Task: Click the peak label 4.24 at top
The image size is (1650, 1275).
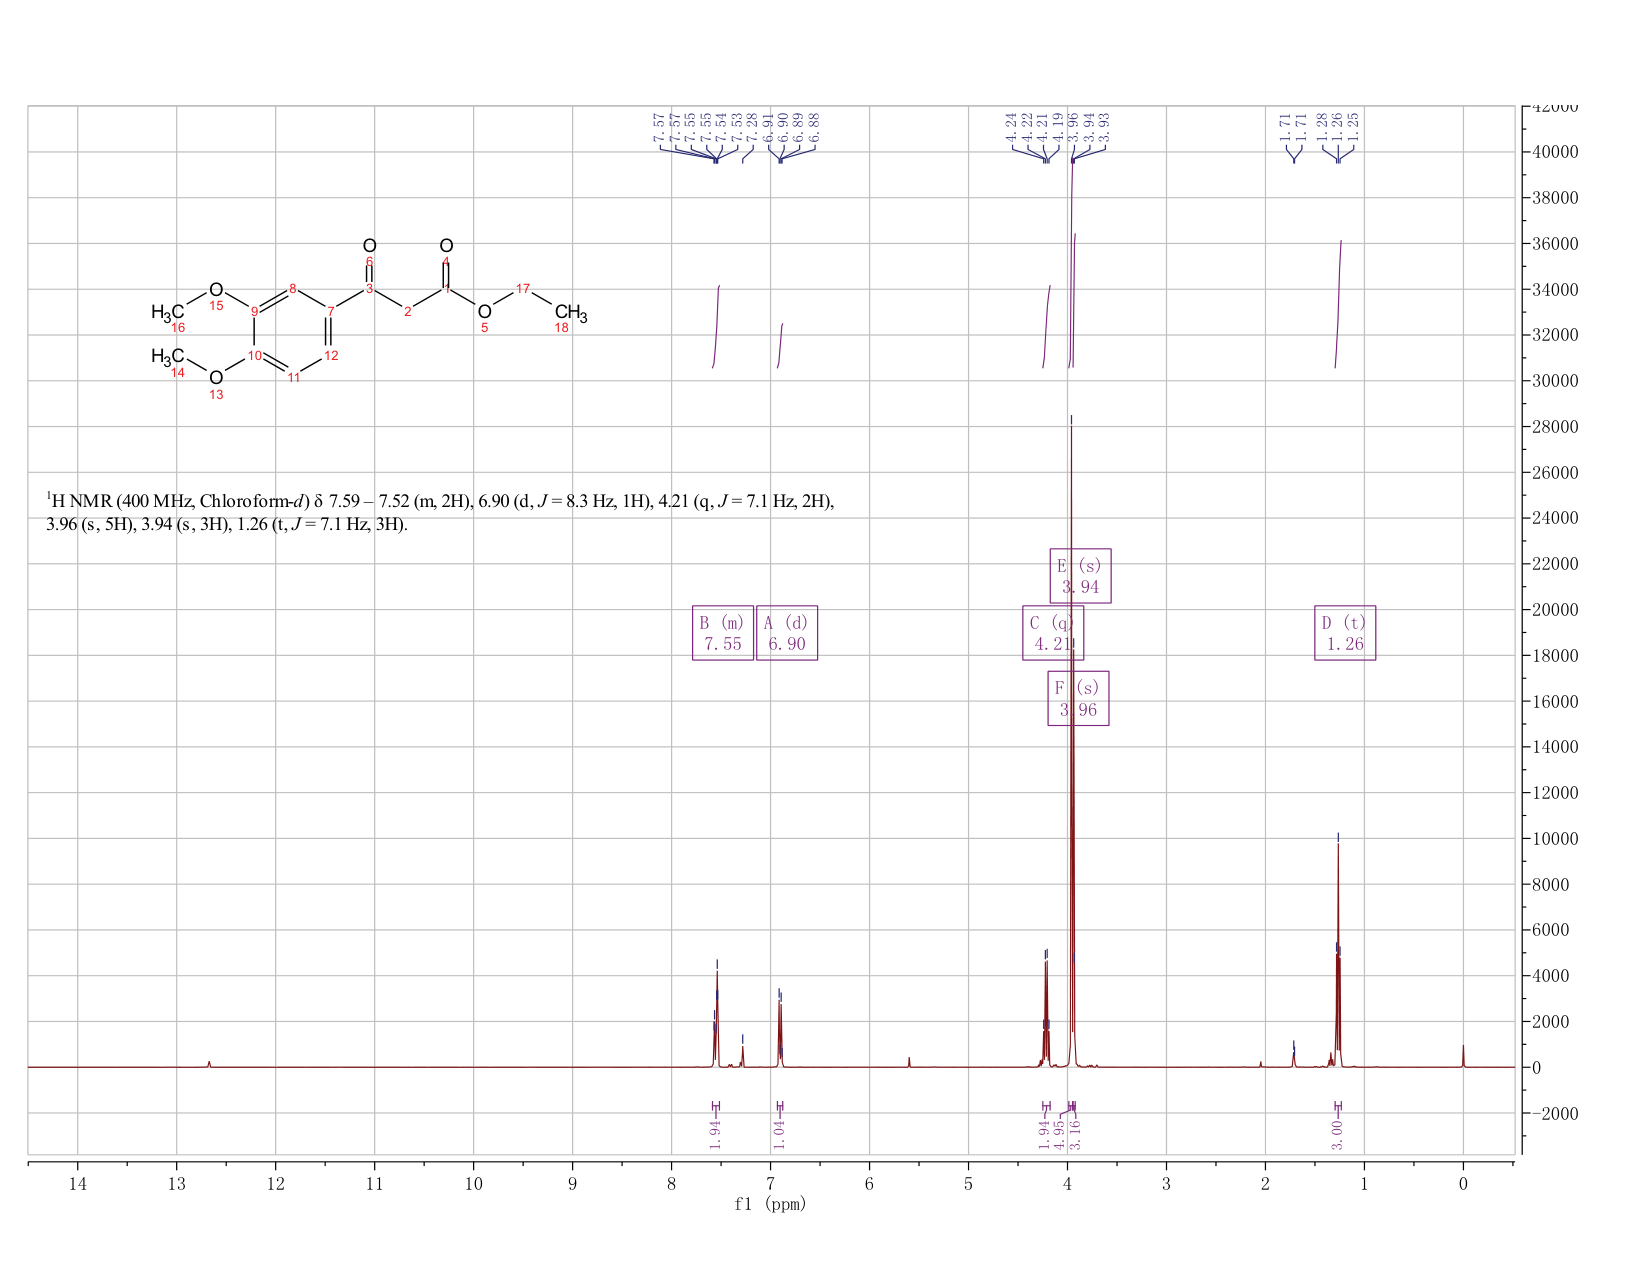Action: [x=1012, y=127]
